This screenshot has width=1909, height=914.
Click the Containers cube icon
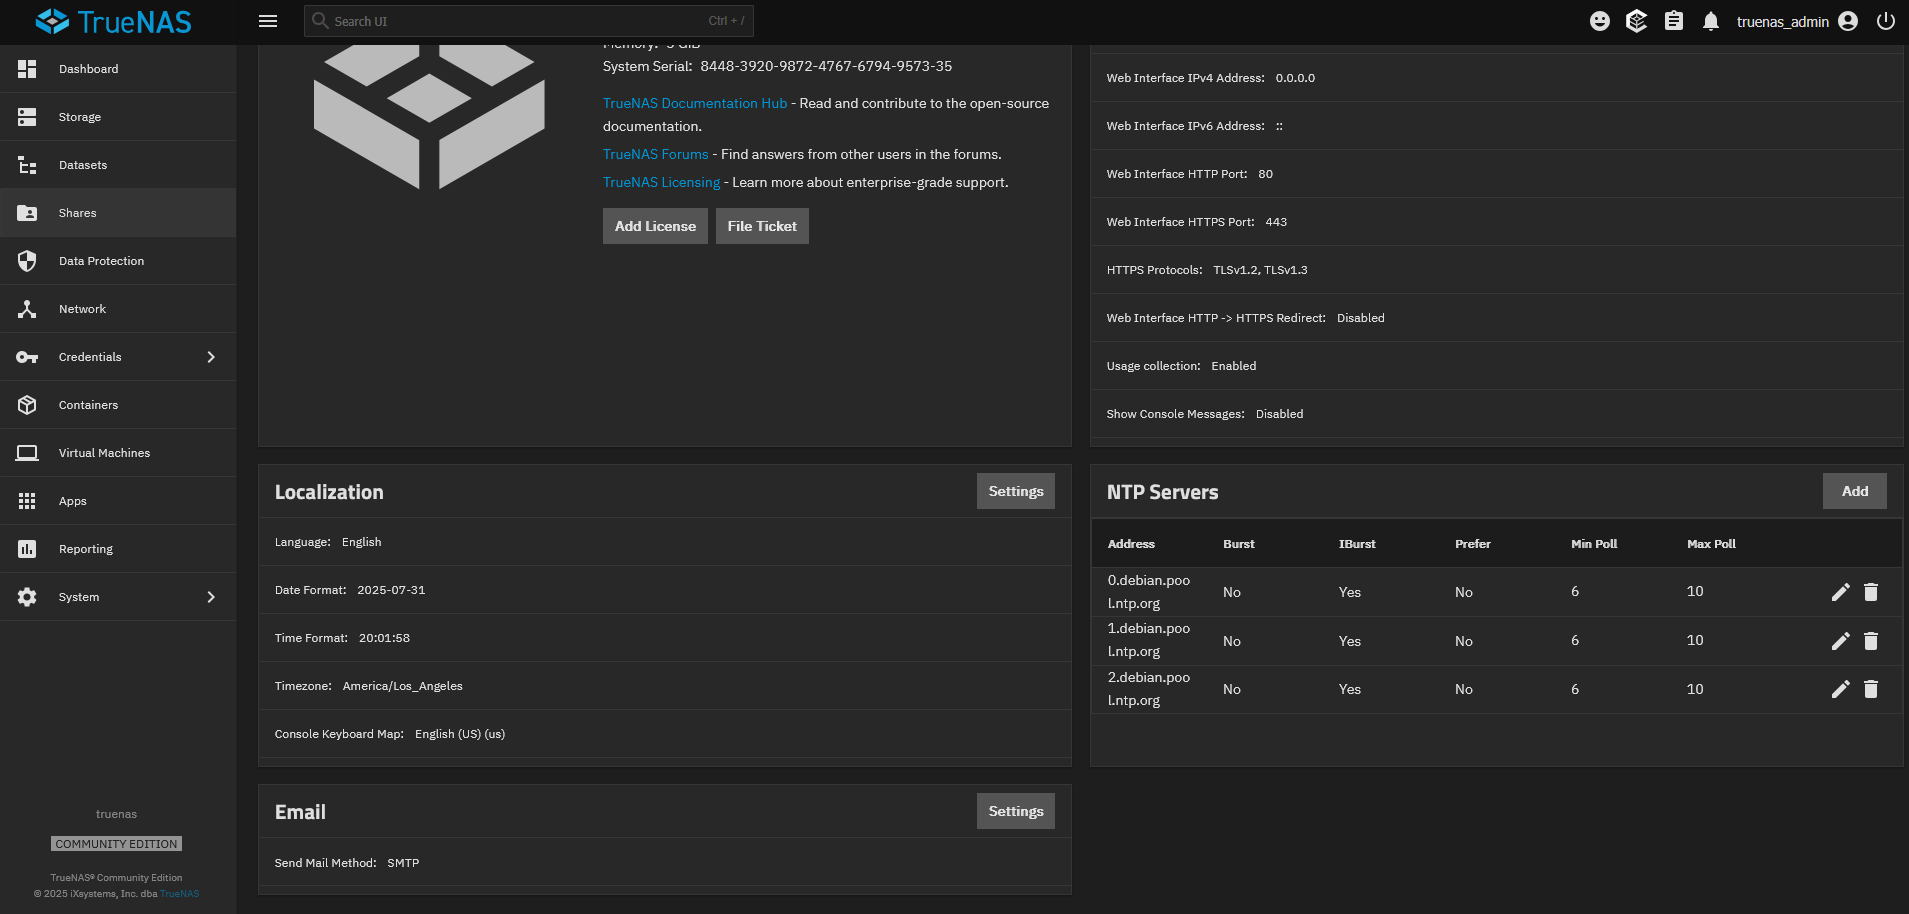pyautogui.click(x=27, y=405)
